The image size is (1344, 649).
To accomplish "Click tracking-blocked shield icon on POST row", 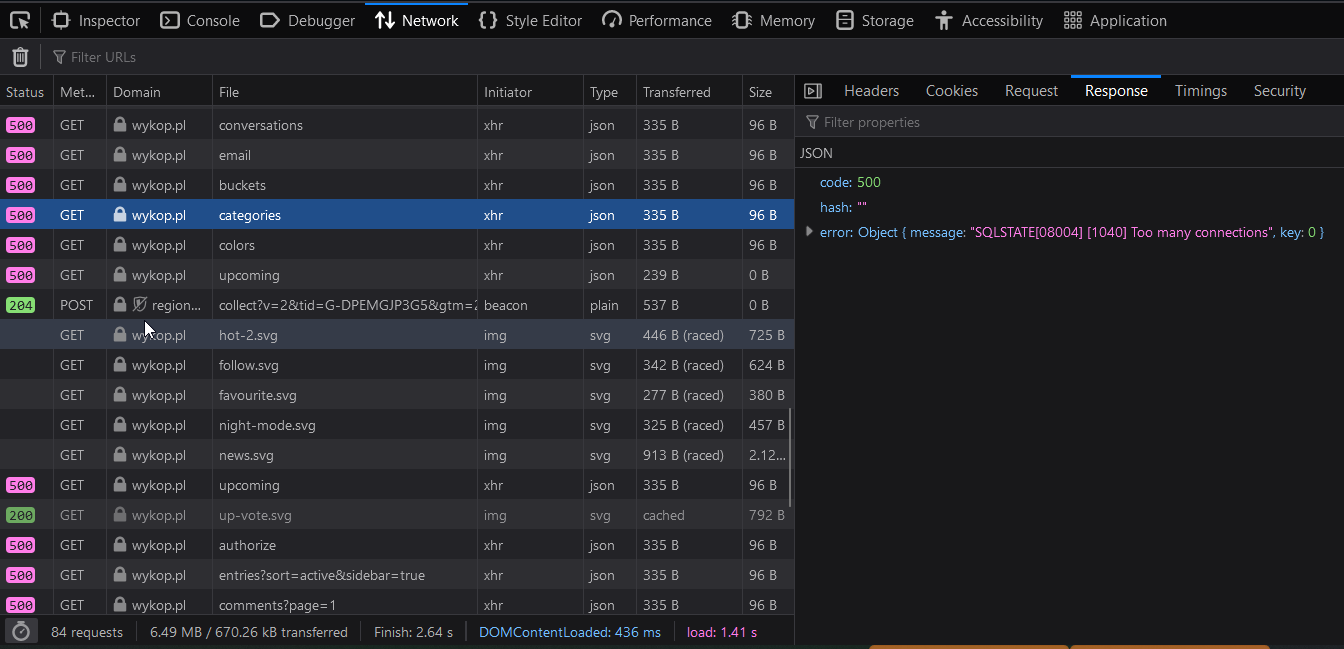I will click(140, 305).
